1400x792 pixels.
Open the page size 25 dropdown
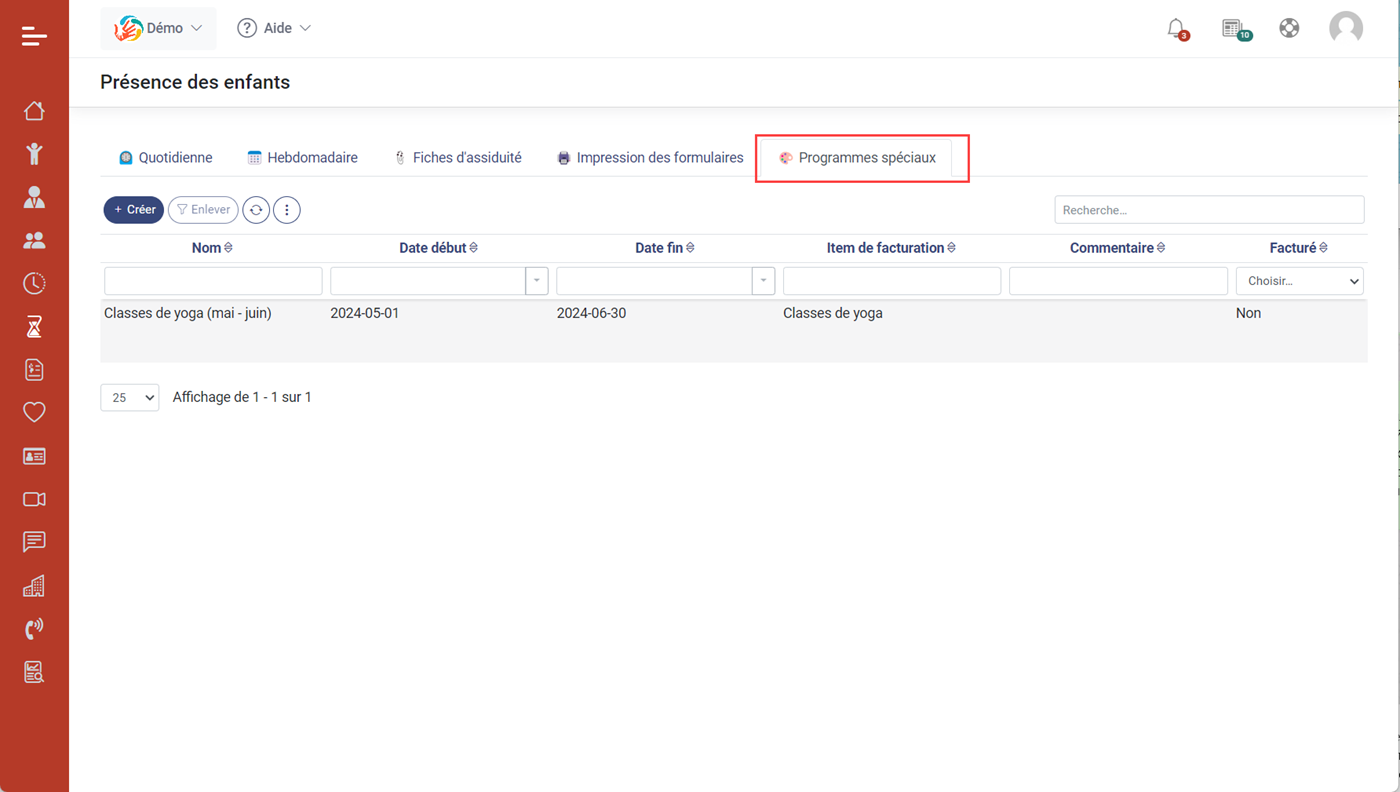tap(130, 397)
